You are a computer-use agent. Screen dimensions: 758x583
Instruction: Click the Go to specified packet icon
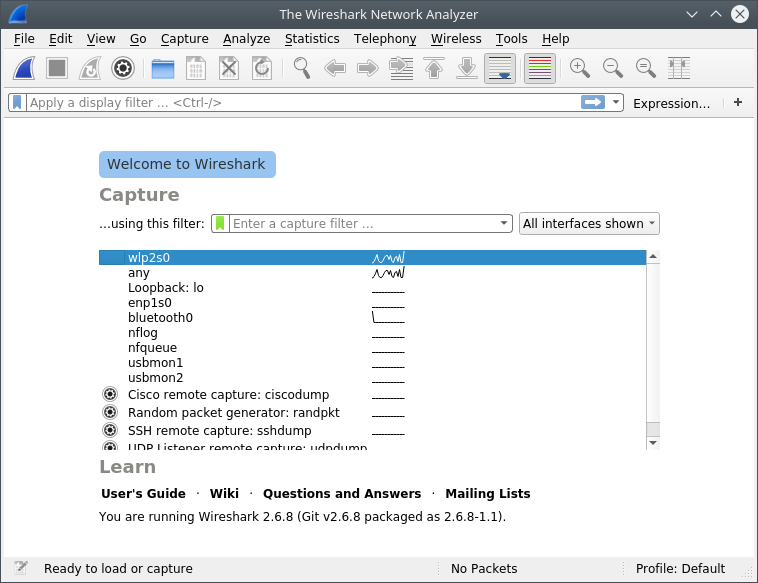pyautogui.click(x=401, y=68)
